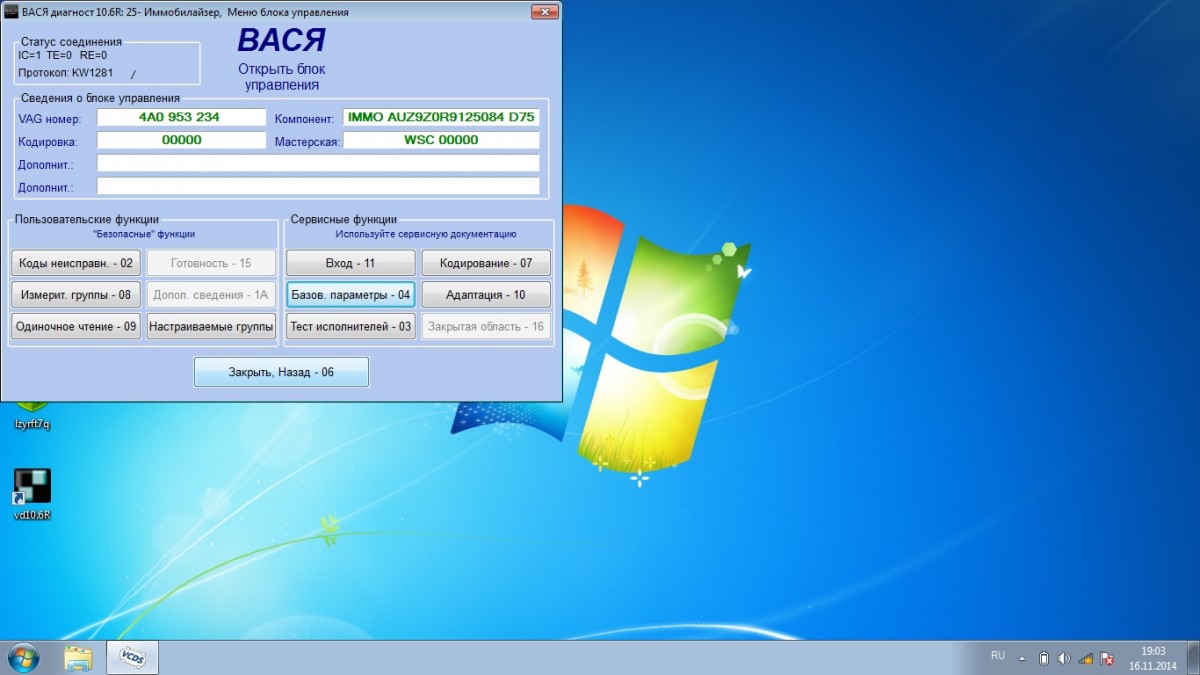Click the Мастерская field WSC 00000
Image resolution: width=1200 pixels, height=675 pixels.
(x=441, y=140)
